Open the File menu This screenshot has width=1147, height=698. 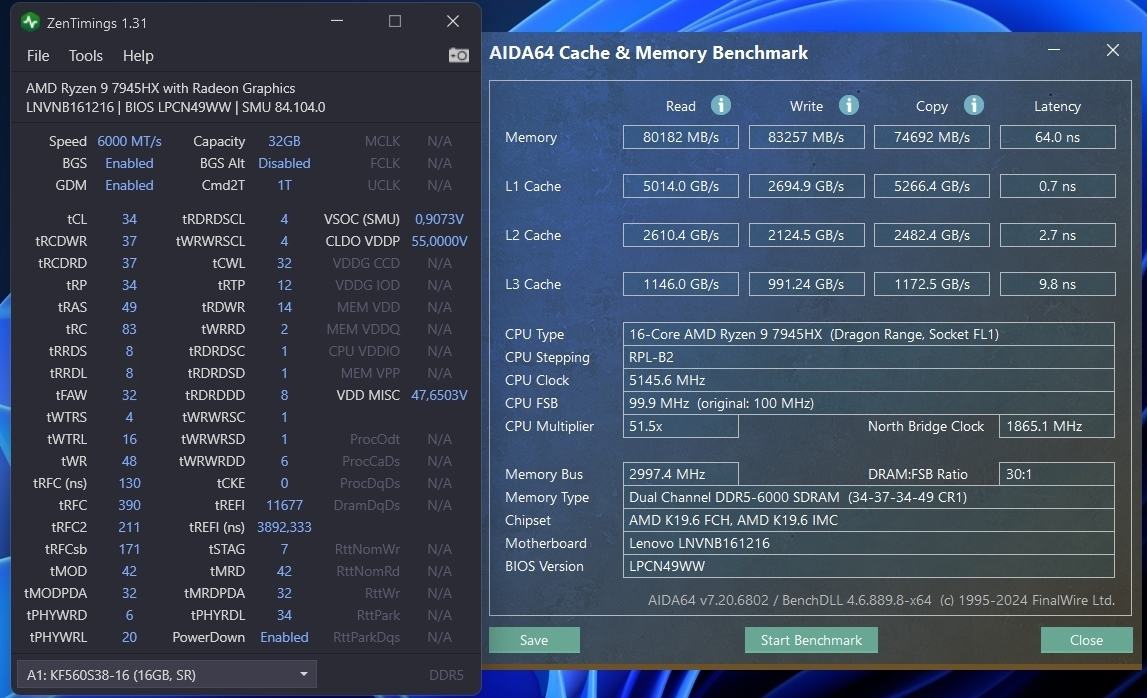(x=38, y=56)
